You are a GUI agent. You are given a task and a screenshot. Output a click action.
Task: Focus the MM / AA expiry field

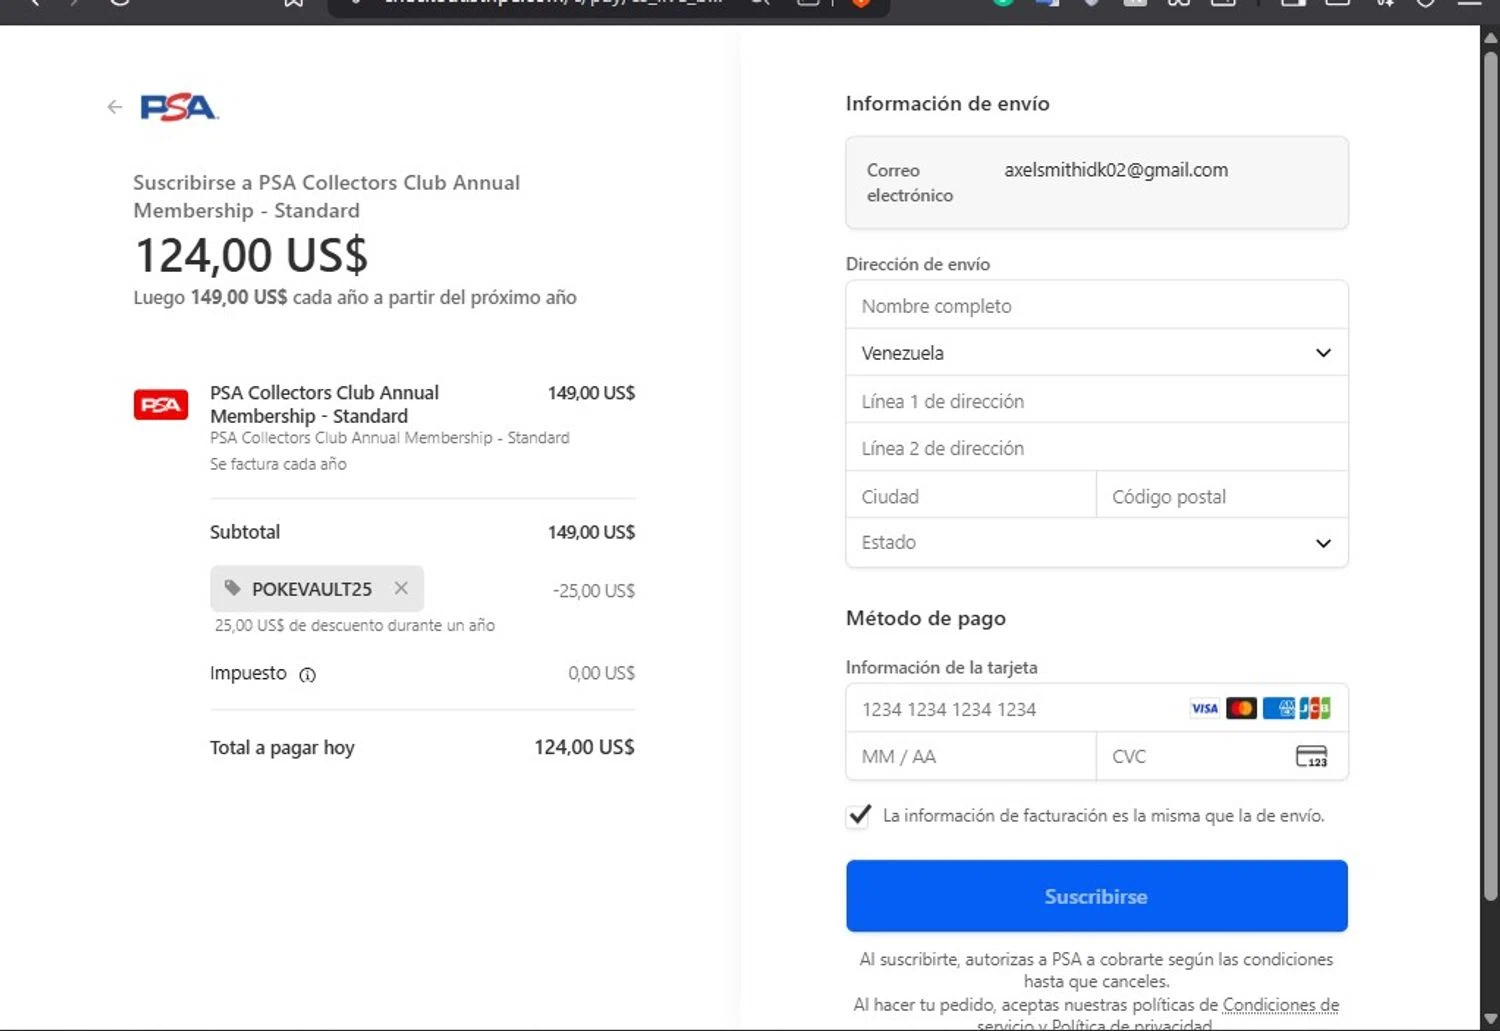[971, 756]
